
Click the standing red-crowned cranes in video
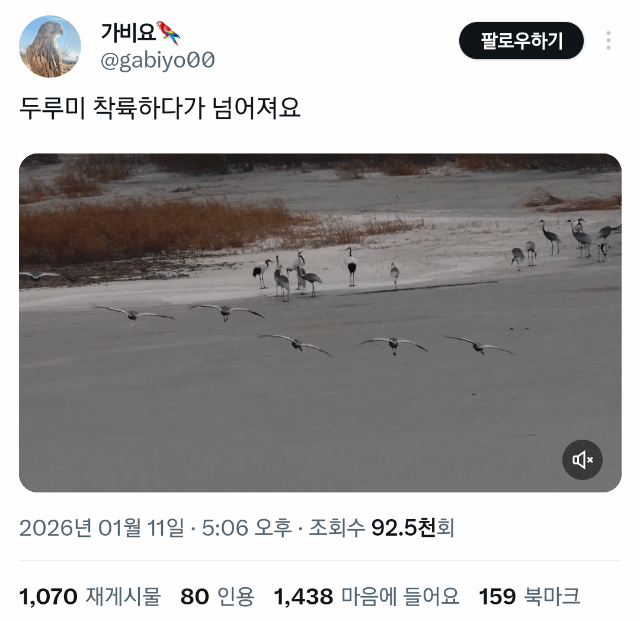[x=306, y=273]
